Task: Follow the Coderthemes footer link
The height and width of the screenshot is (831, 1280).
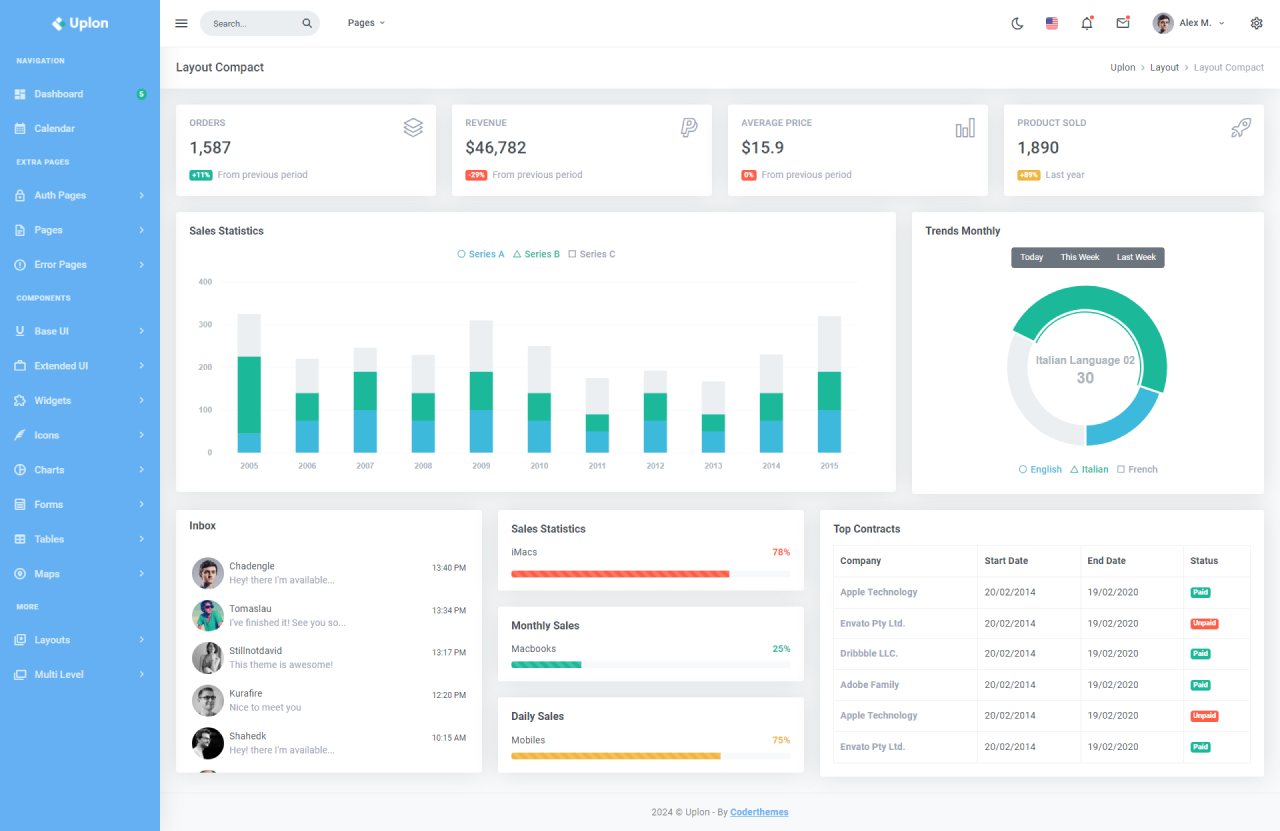Action: coord(759,812)
